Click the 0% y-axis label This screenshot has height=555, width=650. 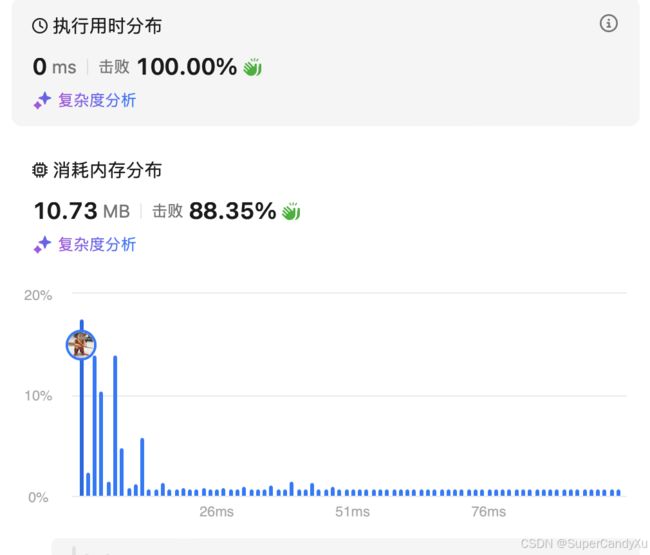(39, 497)
